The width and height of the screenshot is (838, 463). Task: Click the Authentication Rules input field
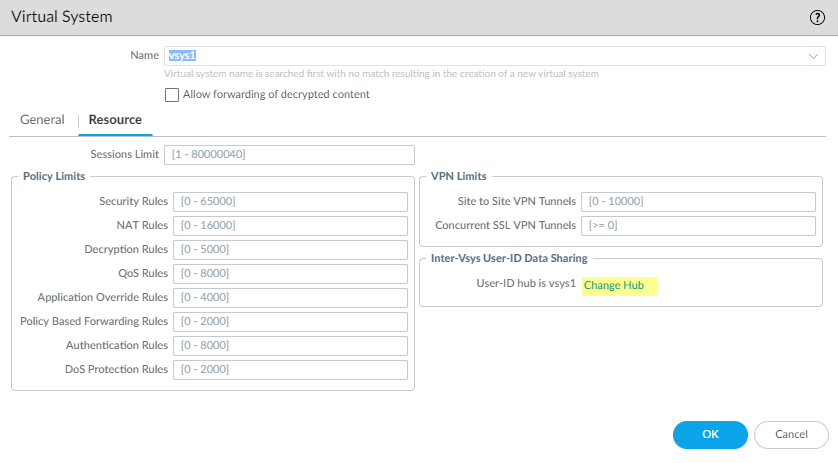pyautogui.click(x=290, y=346)
